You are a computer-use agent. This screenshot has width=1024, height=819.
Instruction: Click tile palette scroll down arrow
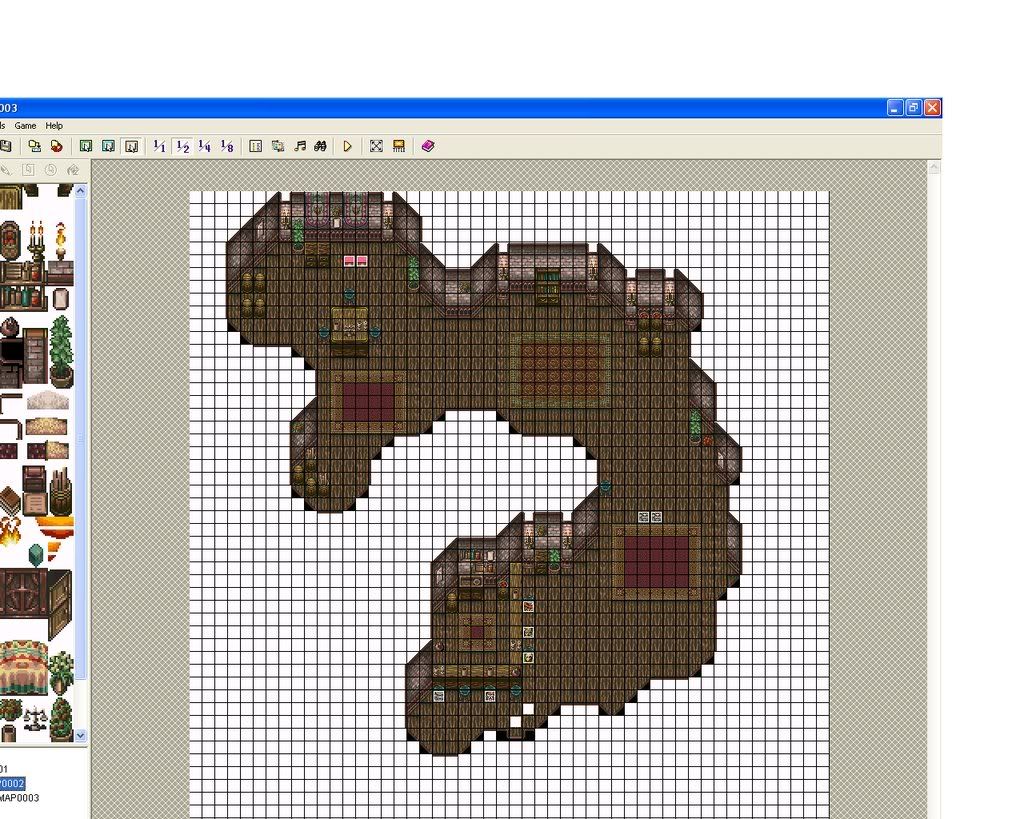point(81,735)
